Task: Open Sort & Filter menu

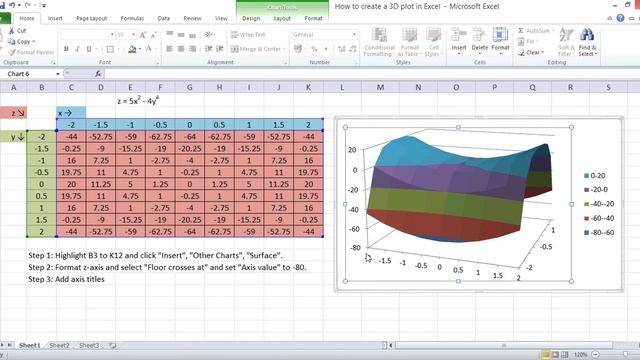Action: tap(566, 42)
